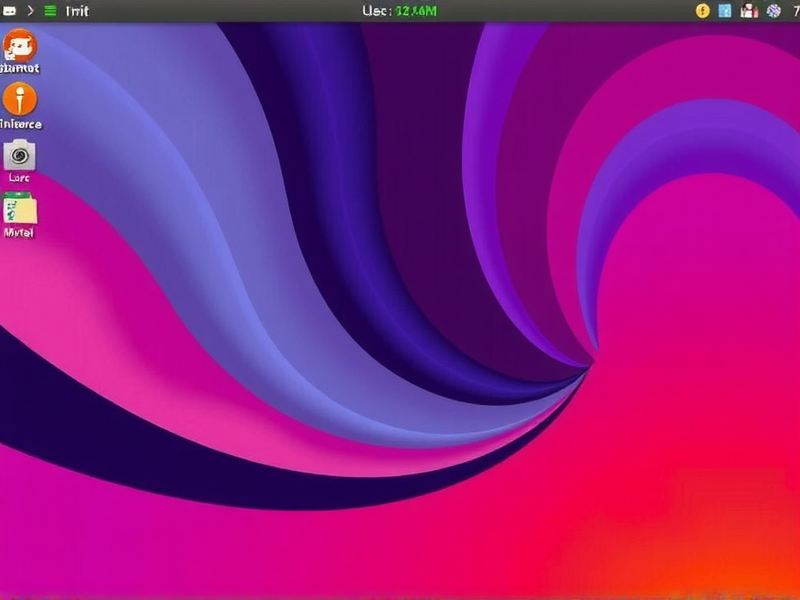Click the green memory usage indicator
This screenshot has width=800, height=600.
click(416, 11)
